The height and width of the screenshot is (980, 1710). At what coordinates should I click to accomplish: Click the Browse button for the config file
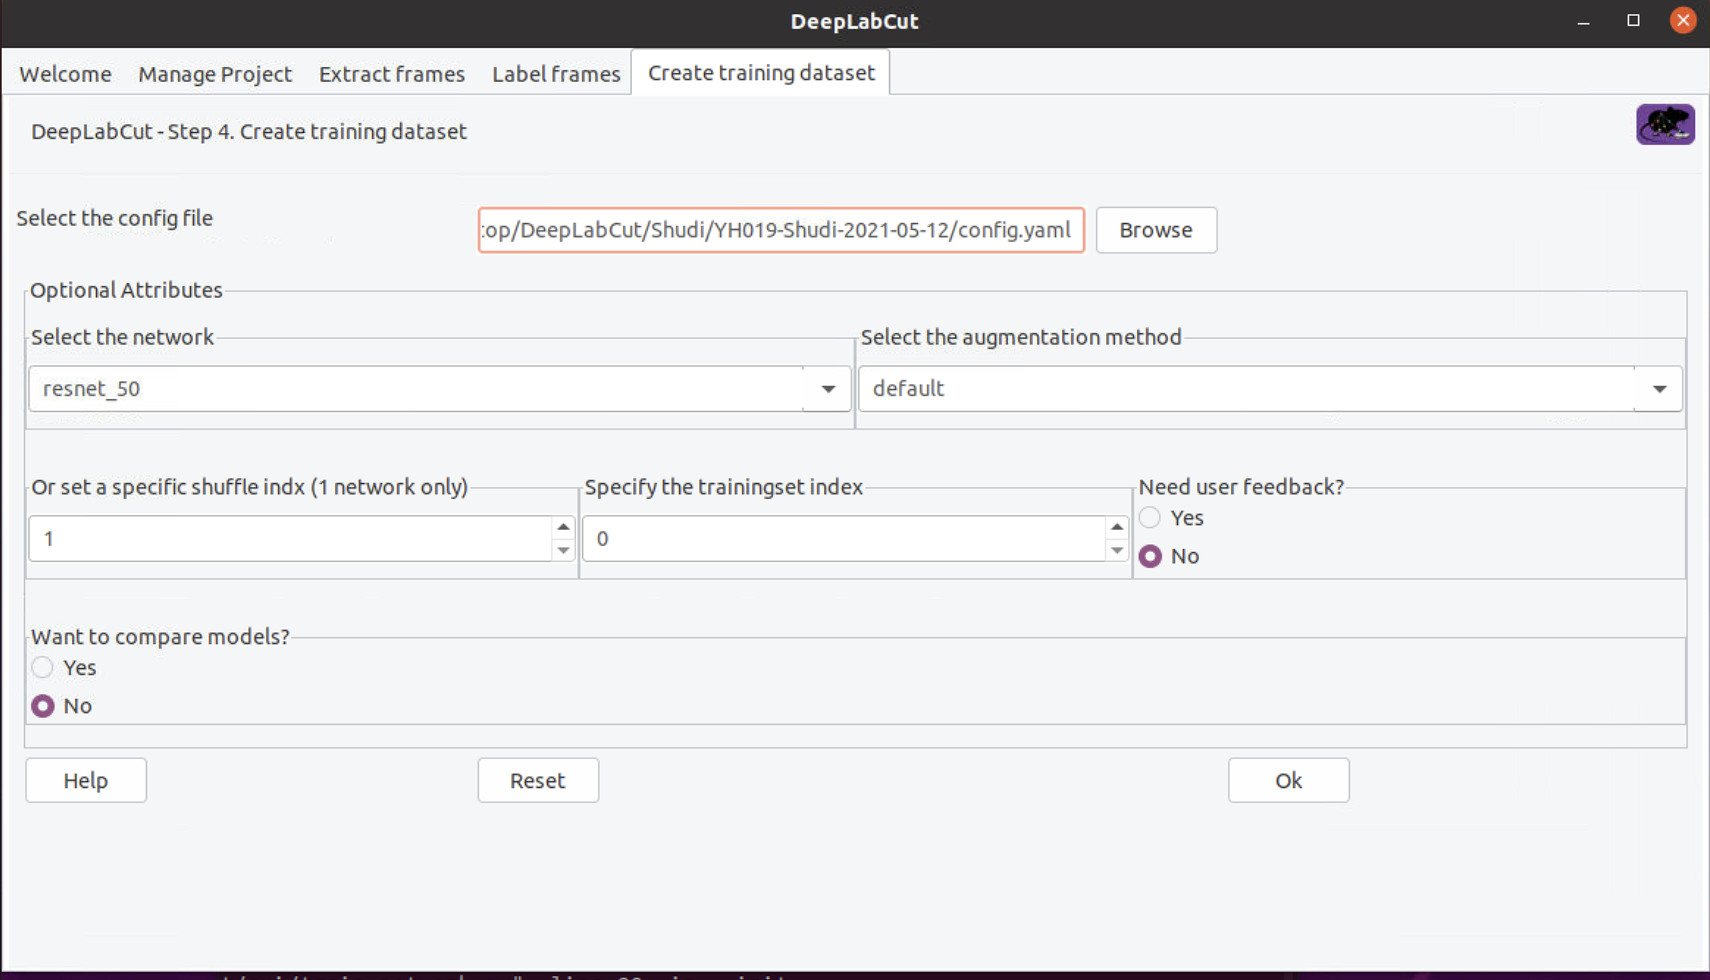tap(1156, 230)
